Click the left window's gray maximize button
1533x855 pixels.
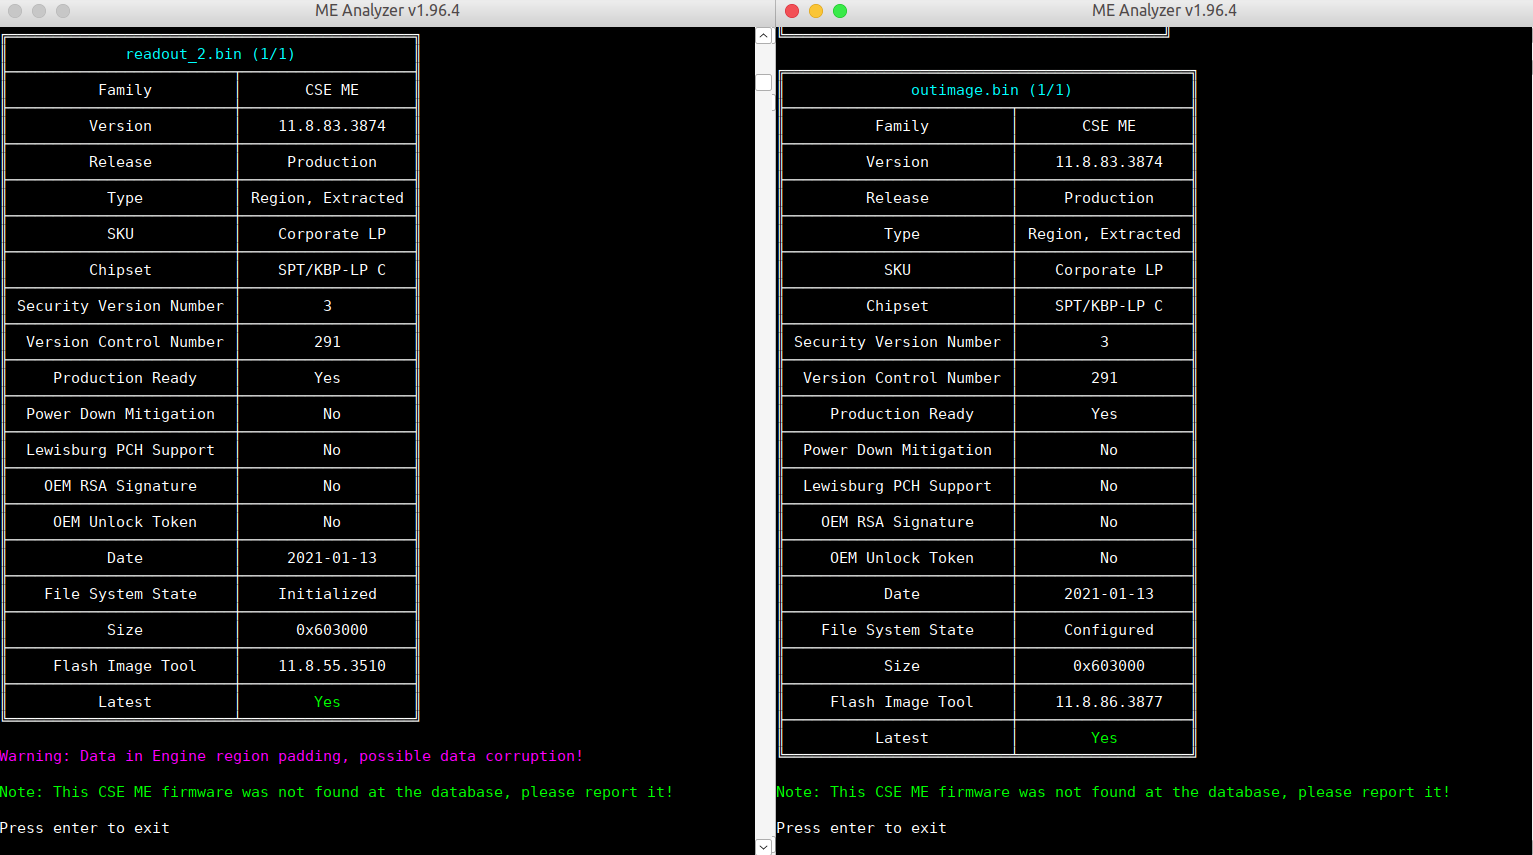(x=63, y=11)
